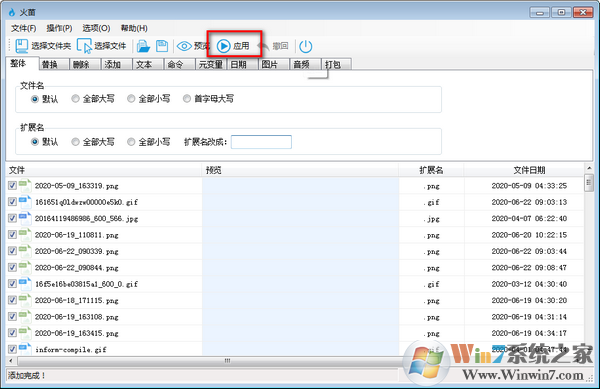Select 全部大写 radio under 扩展名
This screenshot has height=389, width=600.
[x=75, y=142]
